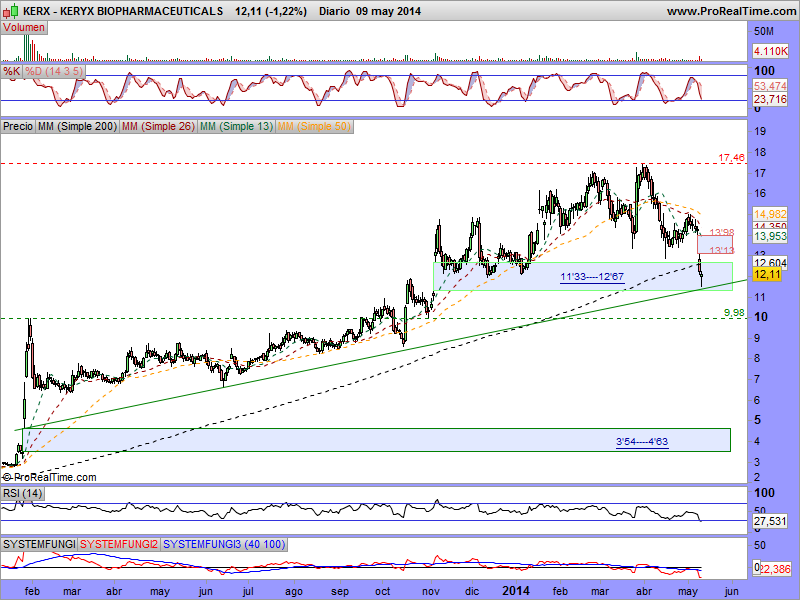The width and height of the screenshot is (800, 600).
Task: Click the red SYSTEMFUNGI2 label
Action: pos(119,544)
